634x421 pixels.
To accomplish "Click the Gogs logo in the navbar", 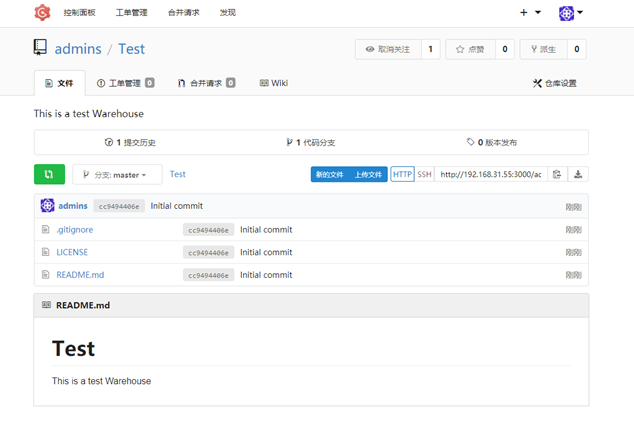I will [x=42, y=13].
